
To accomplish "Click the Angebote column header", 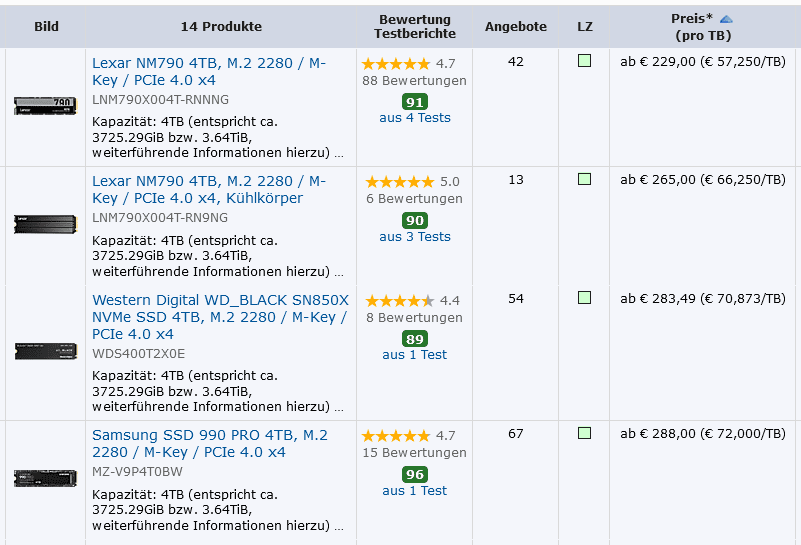I will (515, 27).
